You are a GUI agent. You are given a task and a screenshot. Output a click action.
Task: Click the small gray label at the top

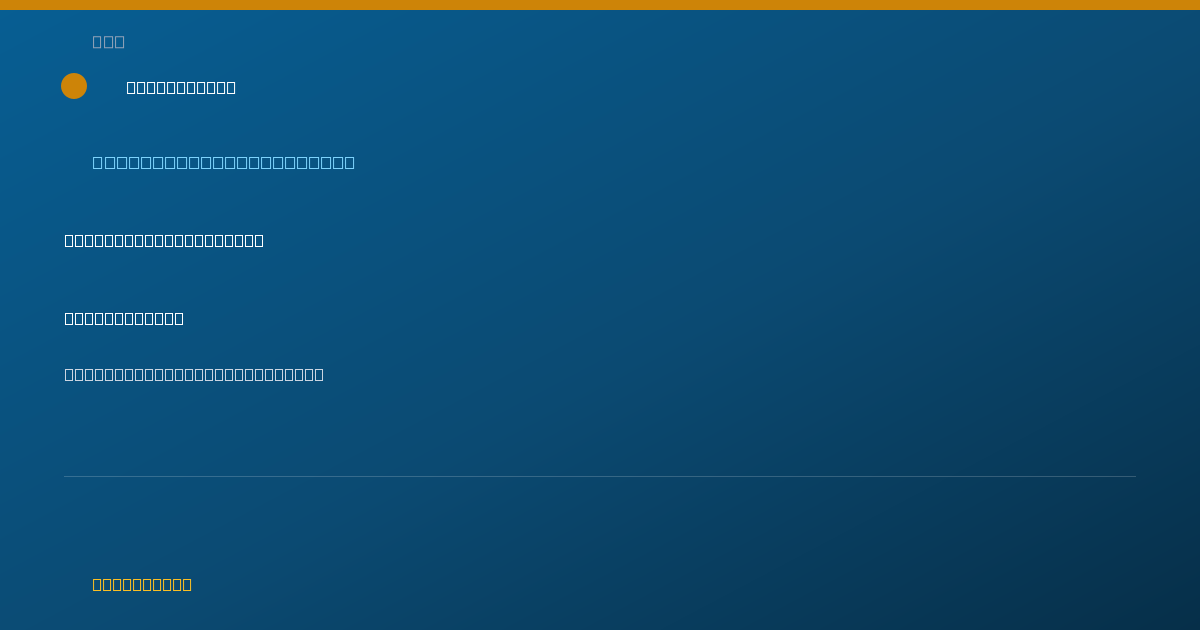pos(108,41)
